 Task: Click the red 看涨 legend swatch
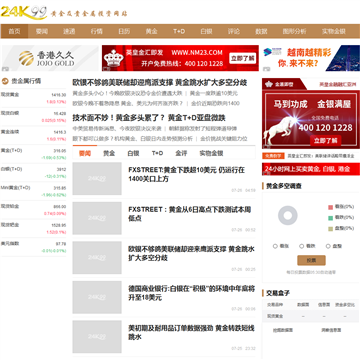[x=330, y=207]
